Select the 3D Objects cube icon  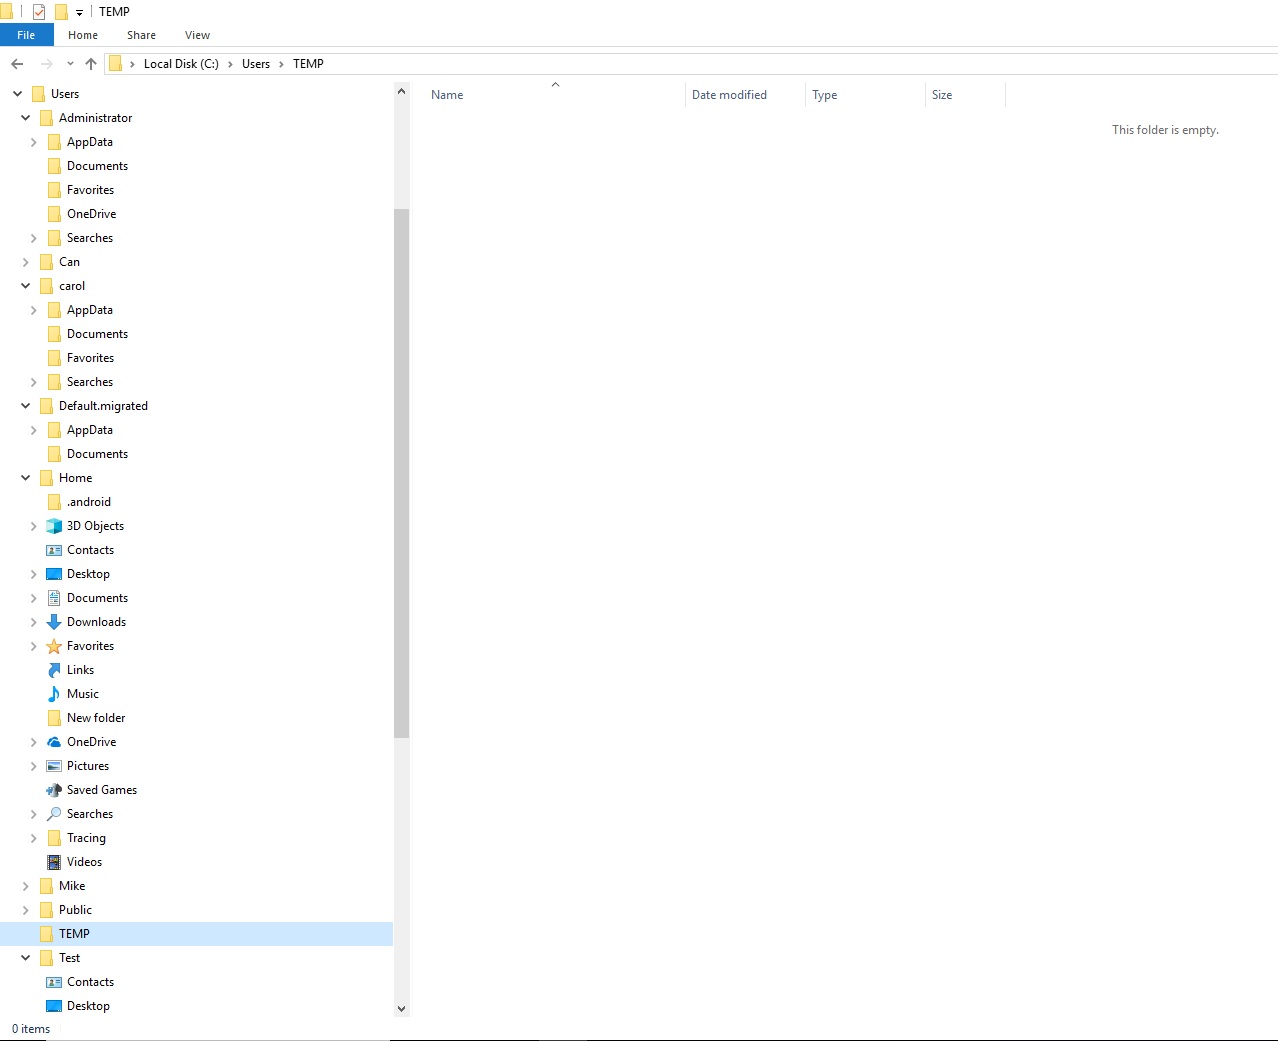pos(54,526)
